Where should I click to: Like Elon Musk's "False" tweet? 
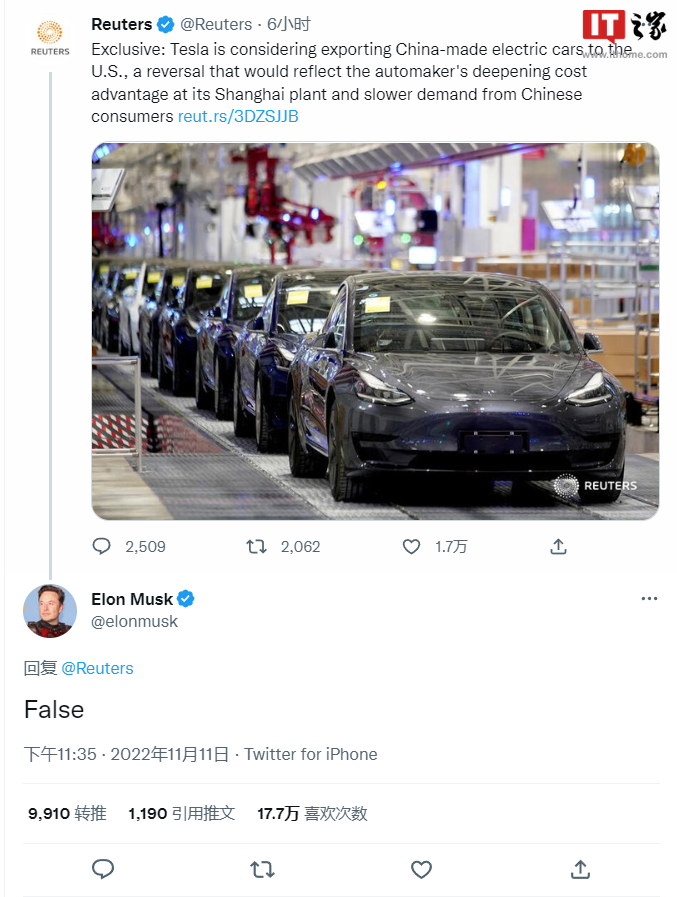point(421,869)
